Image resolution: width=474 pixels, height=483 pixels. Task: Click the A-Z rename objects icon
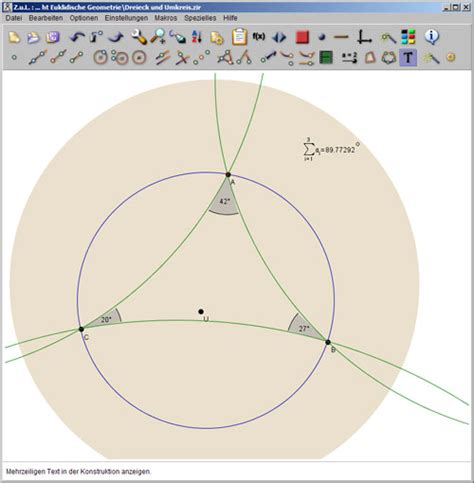click(197, 37)
